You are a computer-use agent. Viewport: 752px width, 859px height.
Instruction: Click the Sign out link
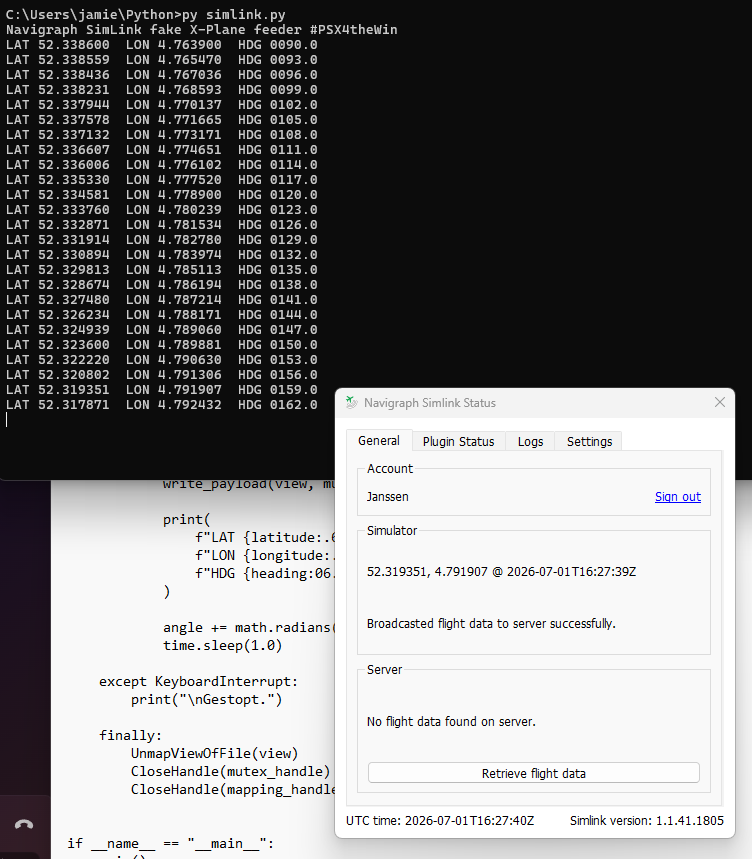coord(678,497)
